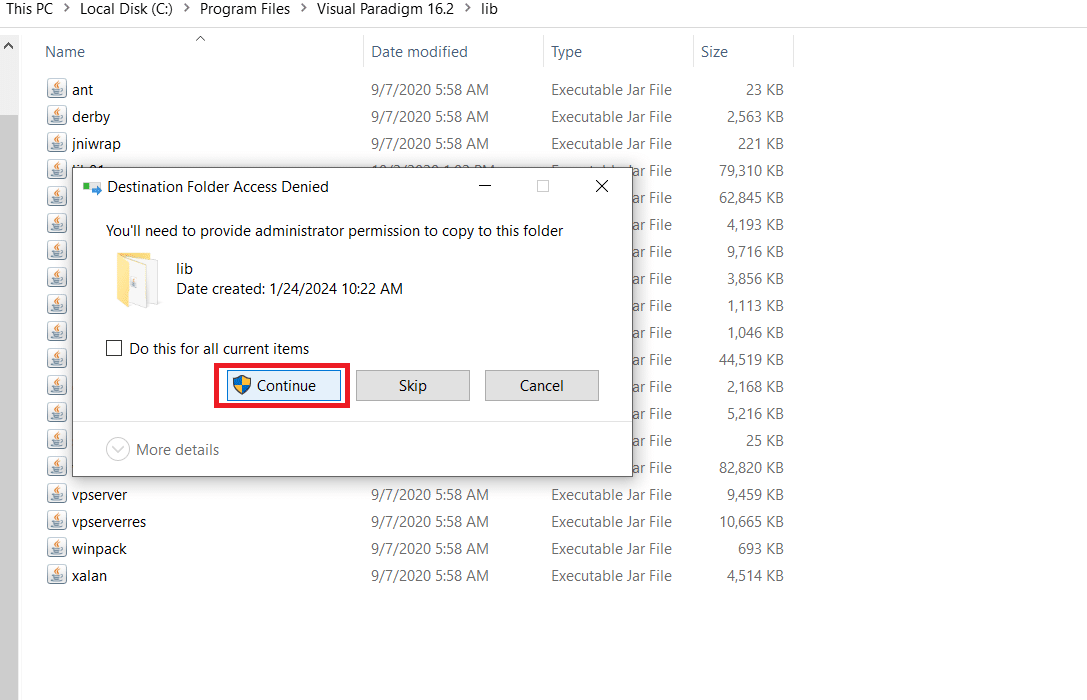The image size is (1087, 700).
Task: Select the vpserverres file name
Action: [x=109, y=522]
